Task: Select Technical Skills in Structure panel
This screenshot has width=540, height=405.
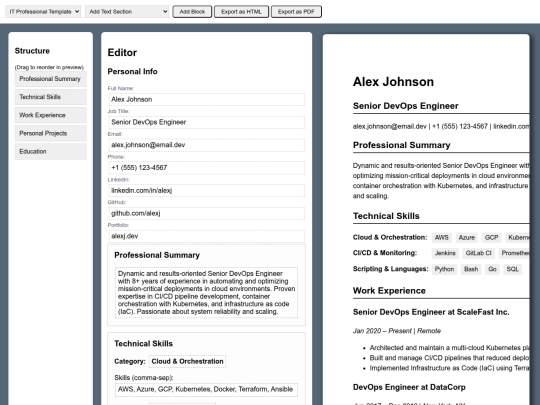Action: click(x=51, y=97)
